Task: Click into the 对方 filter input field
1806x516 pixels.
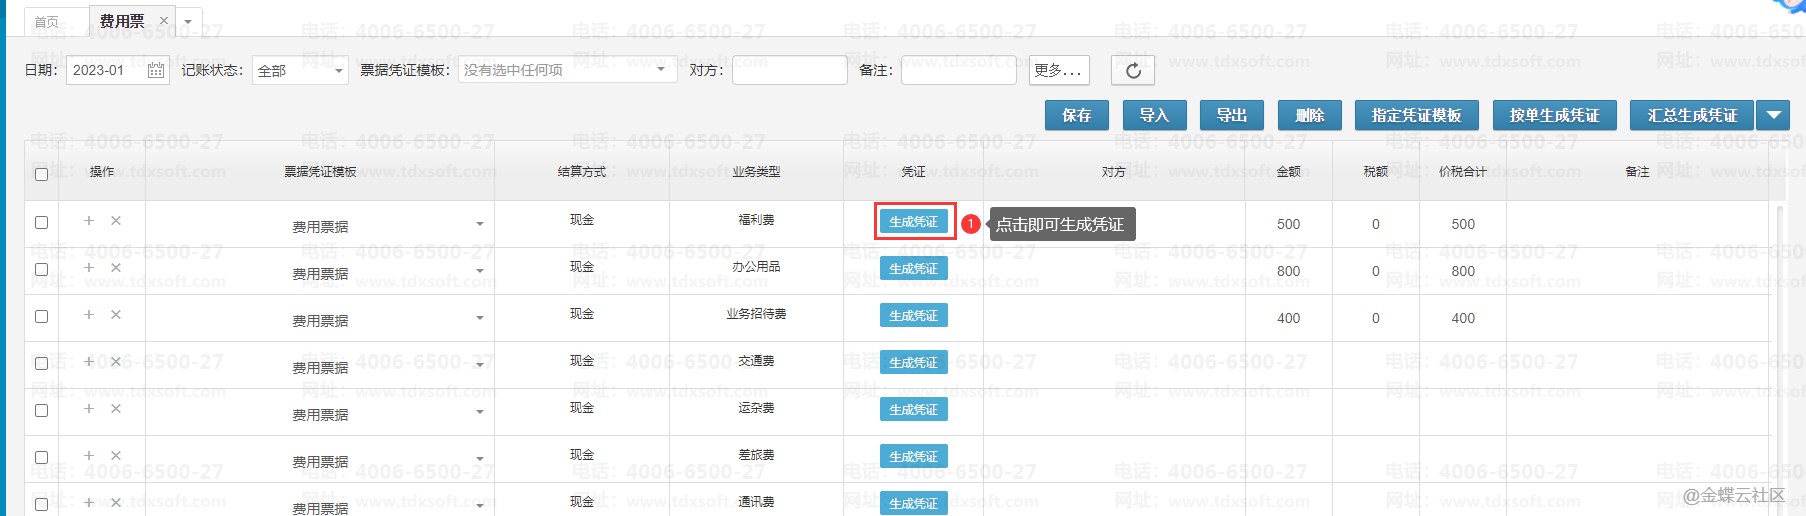Action: (789, 70)
